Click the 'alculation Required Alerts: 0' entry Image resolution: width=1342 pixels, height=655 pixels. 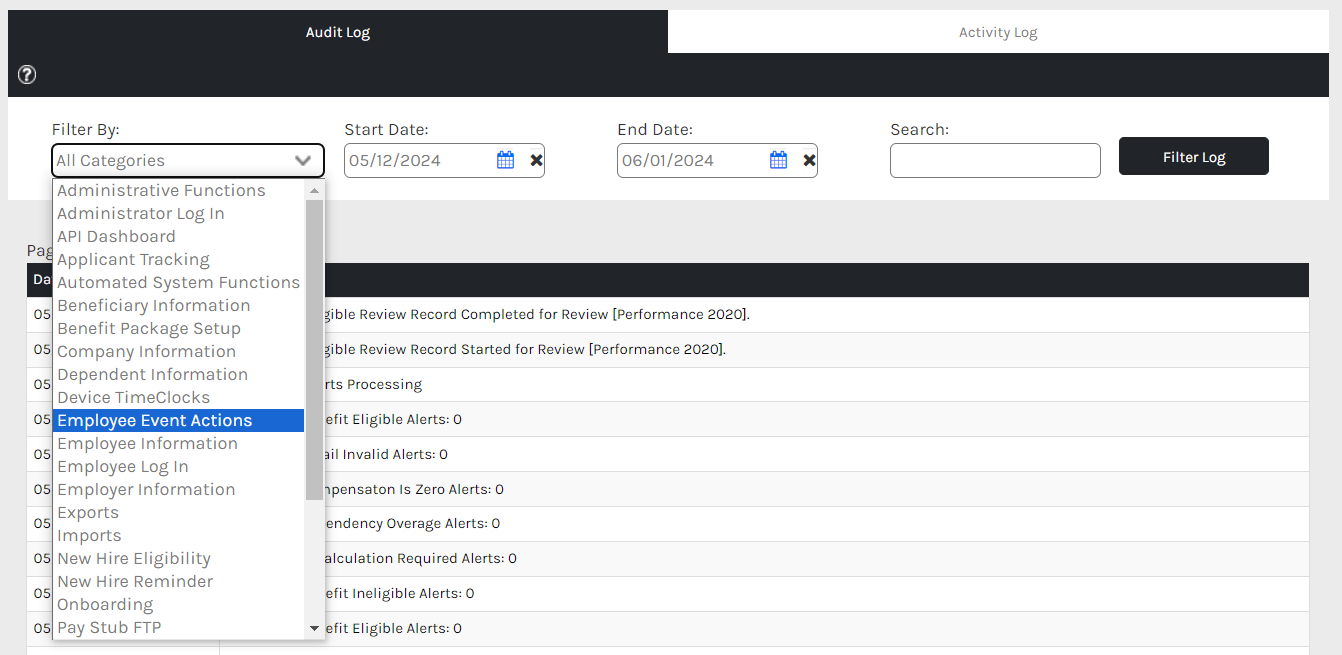pos(668,559)
